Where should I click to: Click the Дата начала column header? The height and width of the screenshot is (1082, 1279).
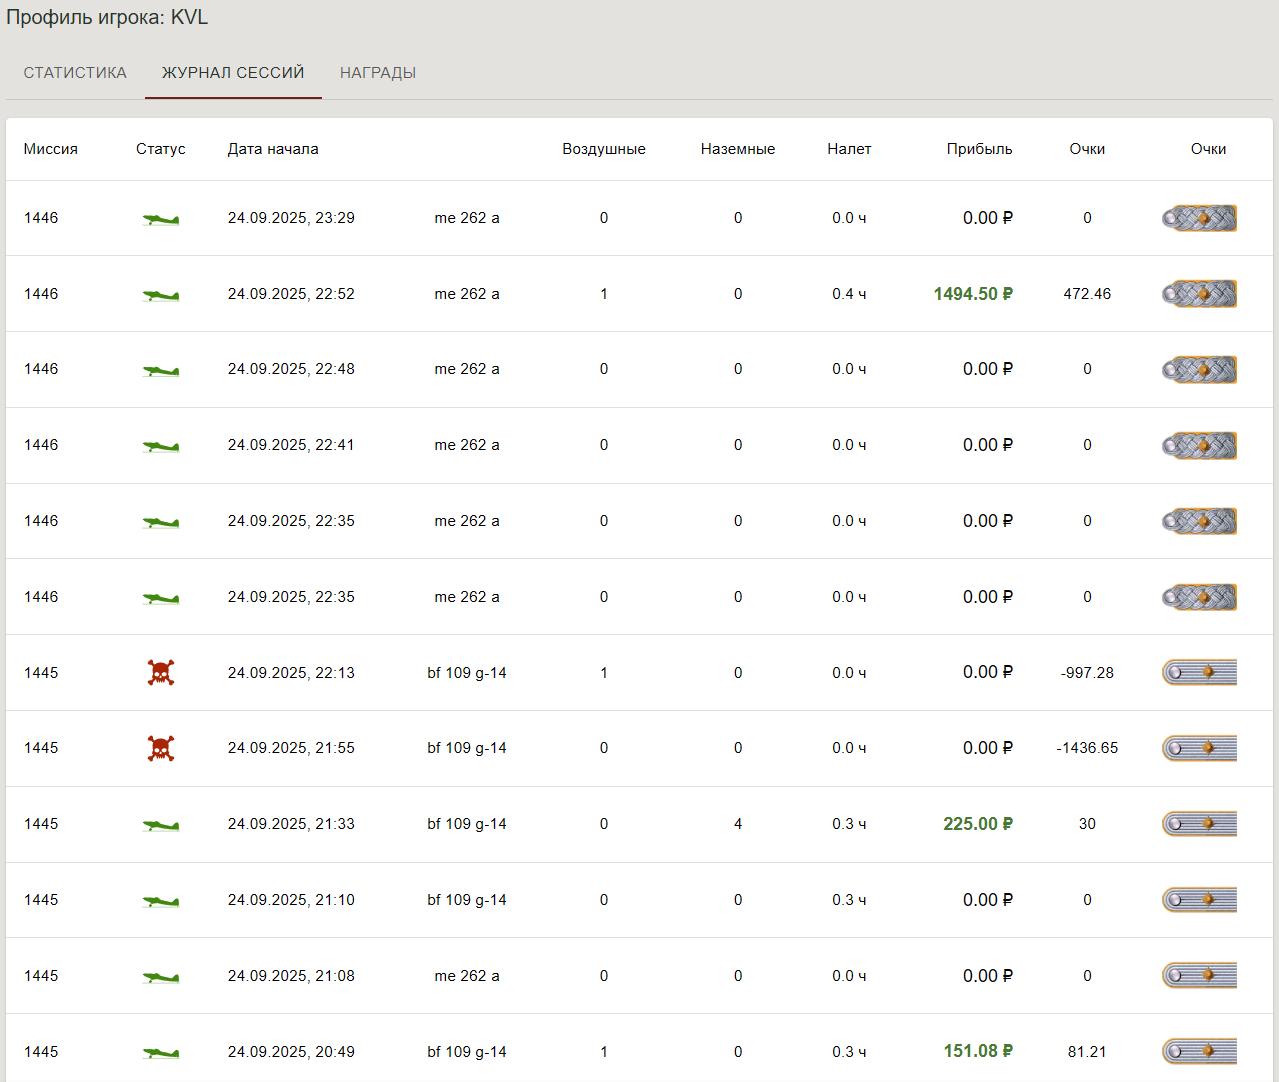[273, 149]
